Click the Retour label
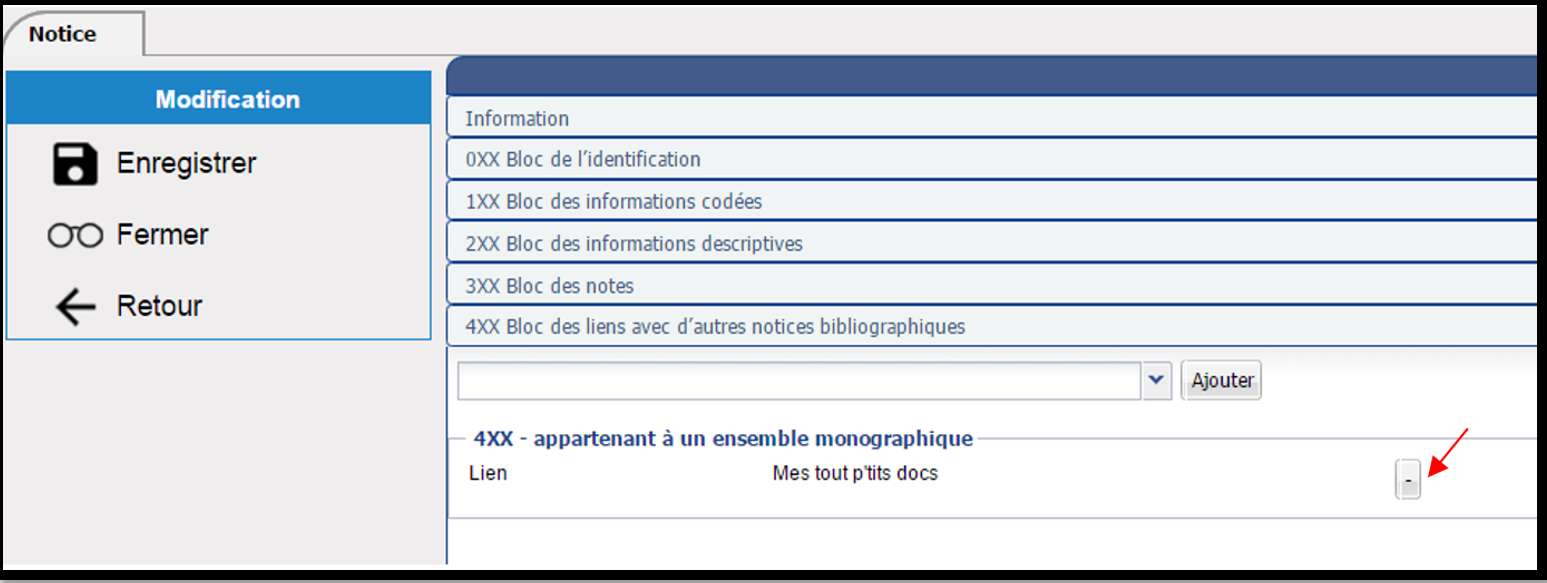This screenshot has height=583, width=1547. 160,306
